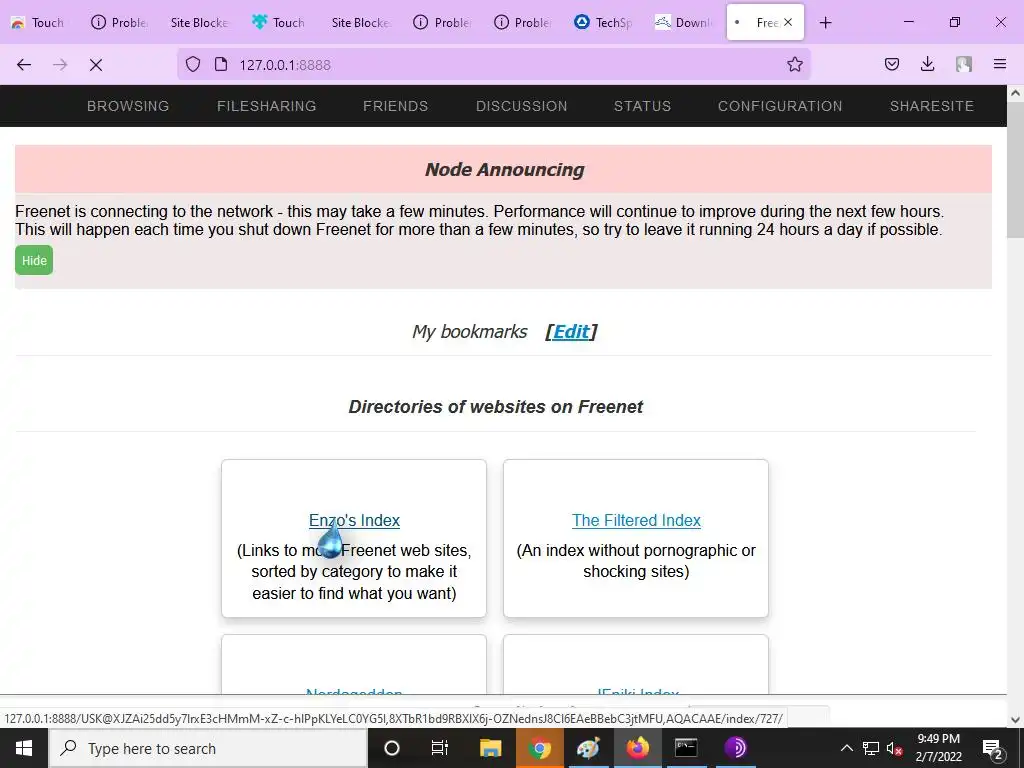Viewport: 1024px width, 768px height.
Task: Stop loading the page
Action: pyautogui.click(x=96, y=65)
